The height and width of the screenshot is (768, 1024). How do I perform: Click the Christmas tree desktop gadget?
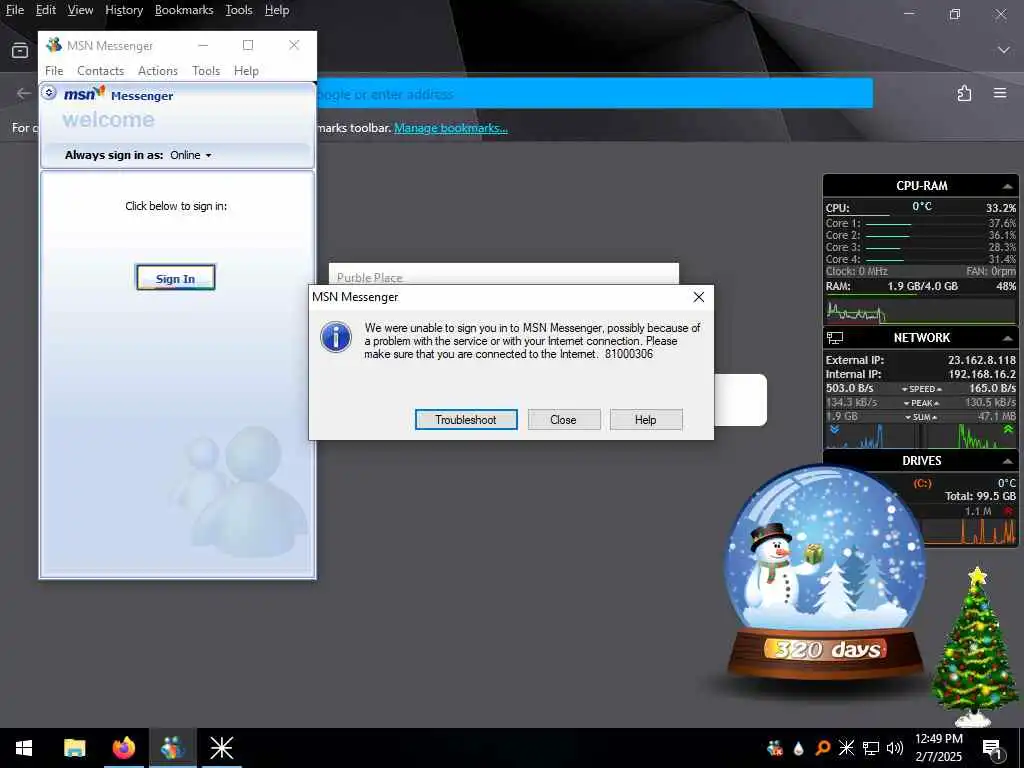pyautogui.click(x=974, y=647)
